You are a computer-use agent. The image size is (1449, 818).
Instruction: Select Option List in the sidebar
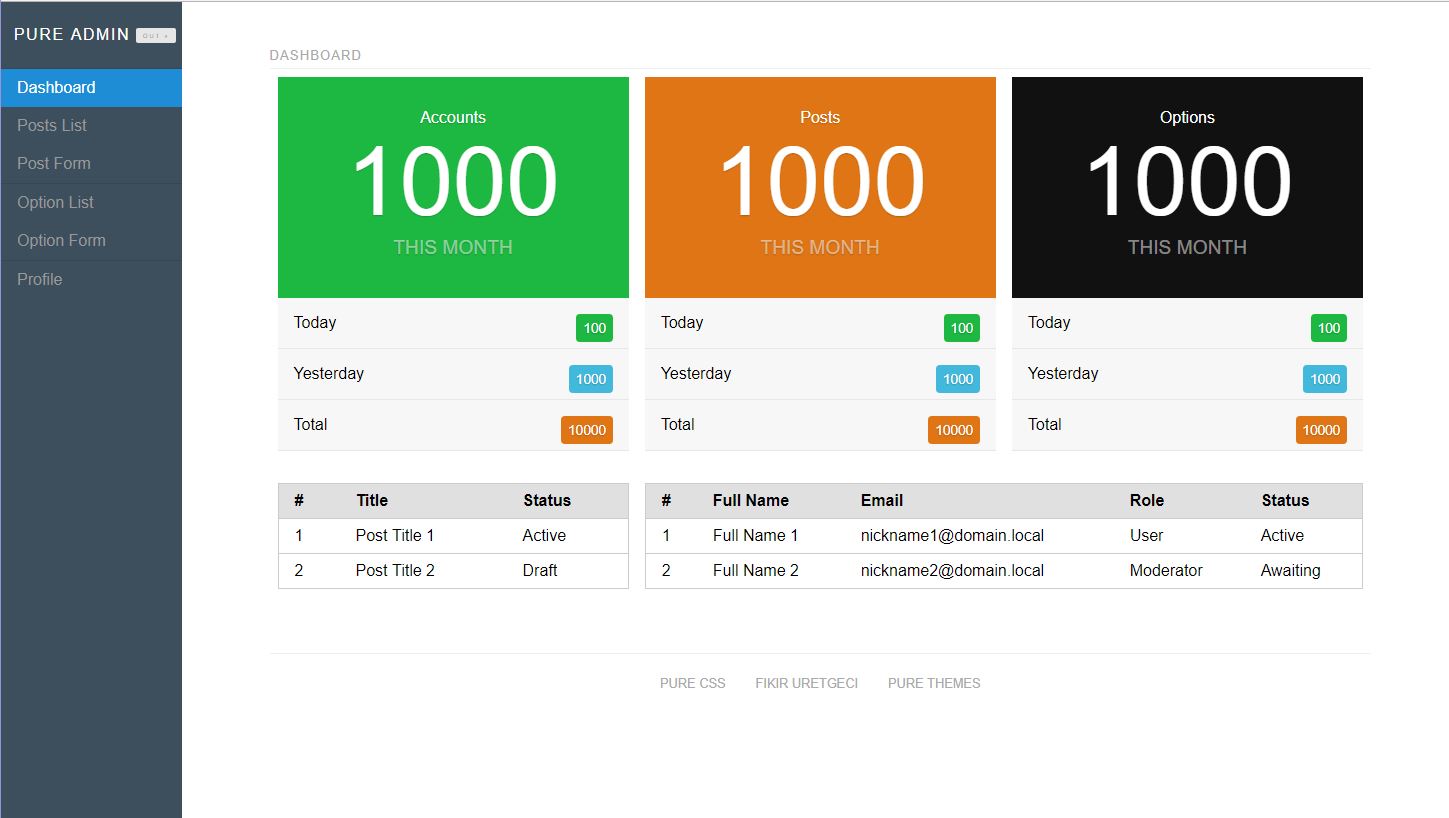pos(91,202)
